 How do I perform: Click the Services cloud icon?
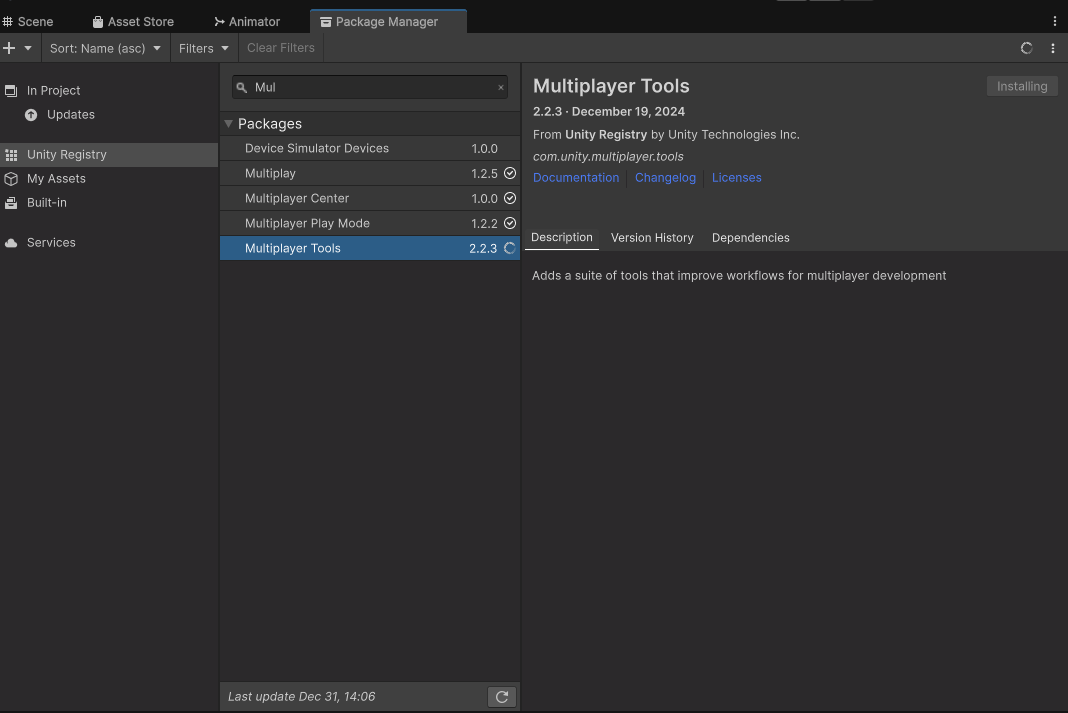[x=11, y=243]
